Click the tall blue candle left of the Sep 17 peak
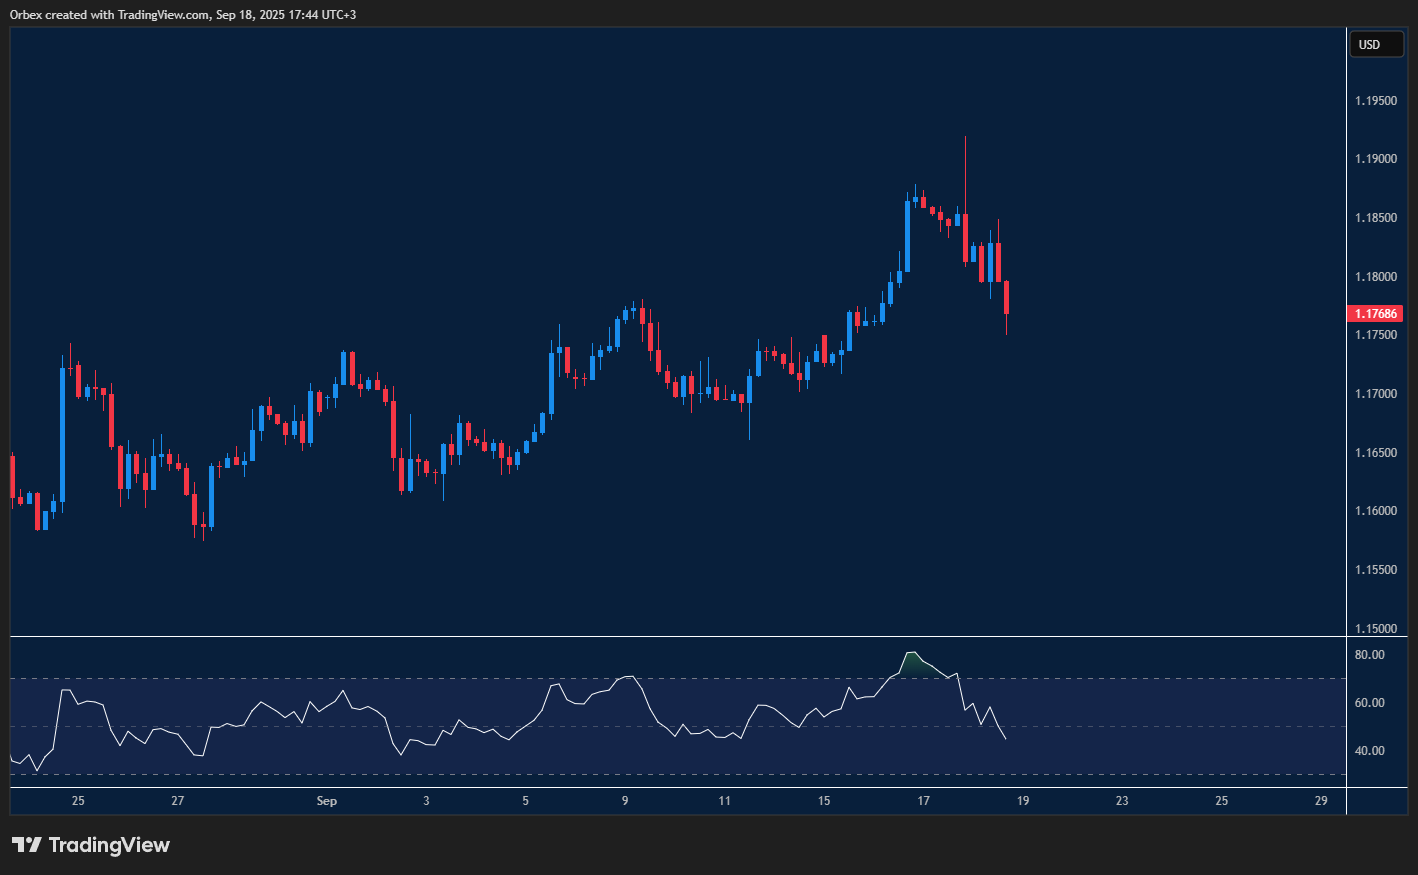The image size is (1418, 875). point(908,235)
